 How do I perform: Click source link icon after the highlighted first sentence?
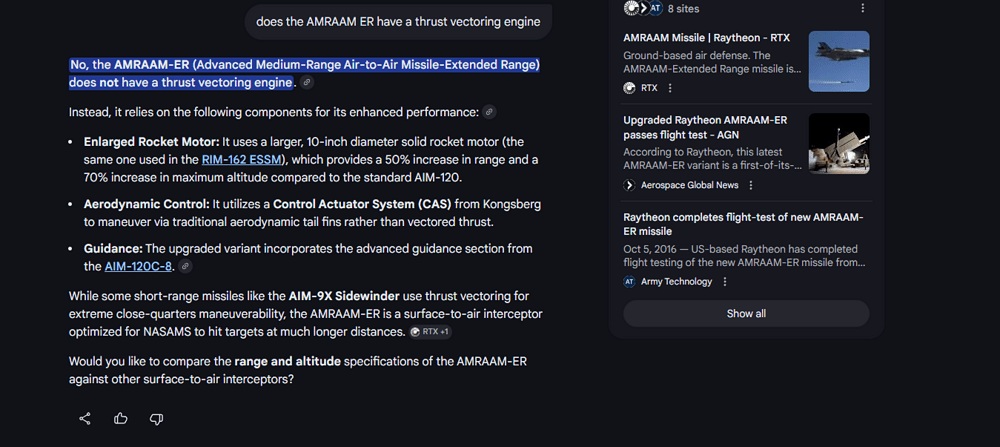(307, 82)
